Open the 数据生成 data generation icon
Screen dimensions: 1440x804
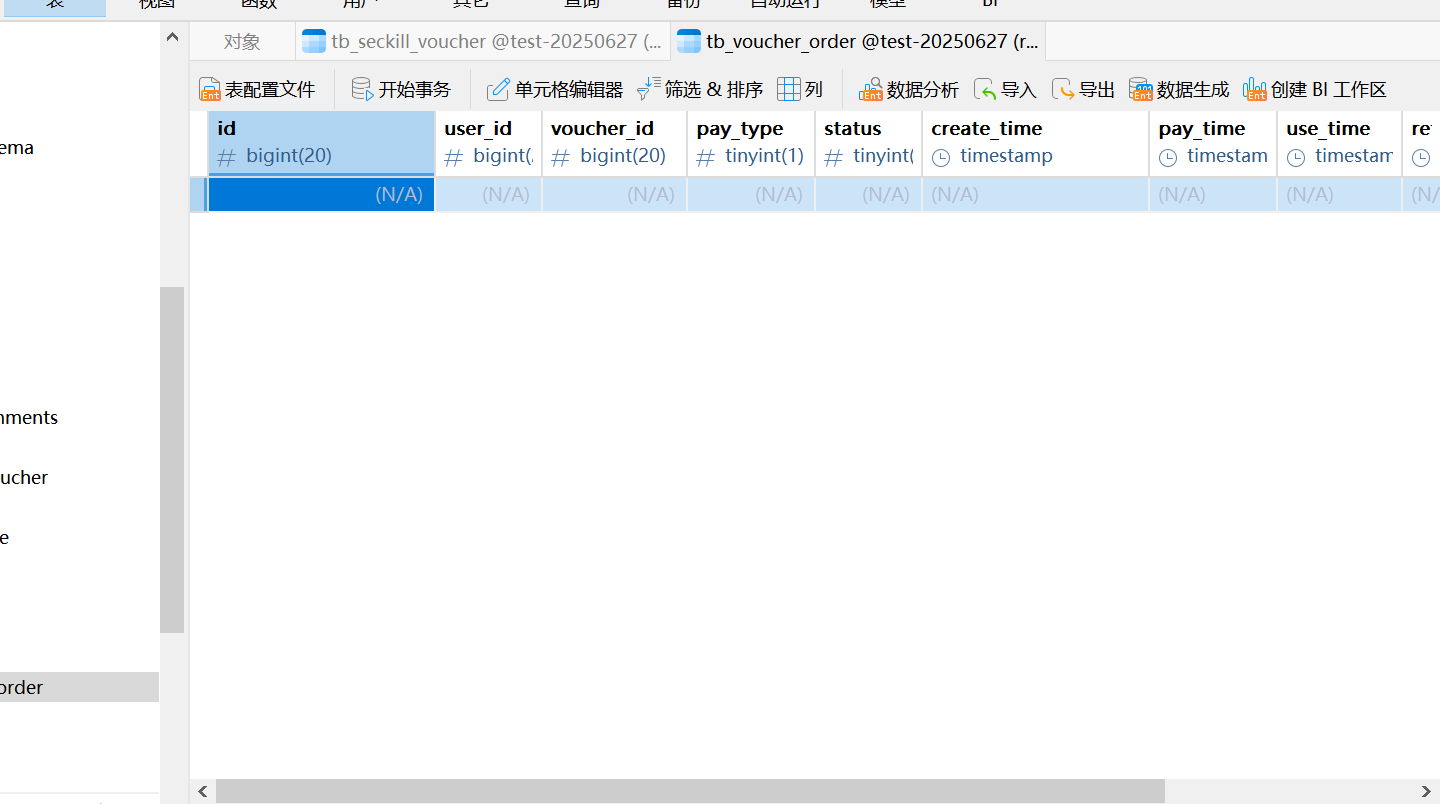1141,90
